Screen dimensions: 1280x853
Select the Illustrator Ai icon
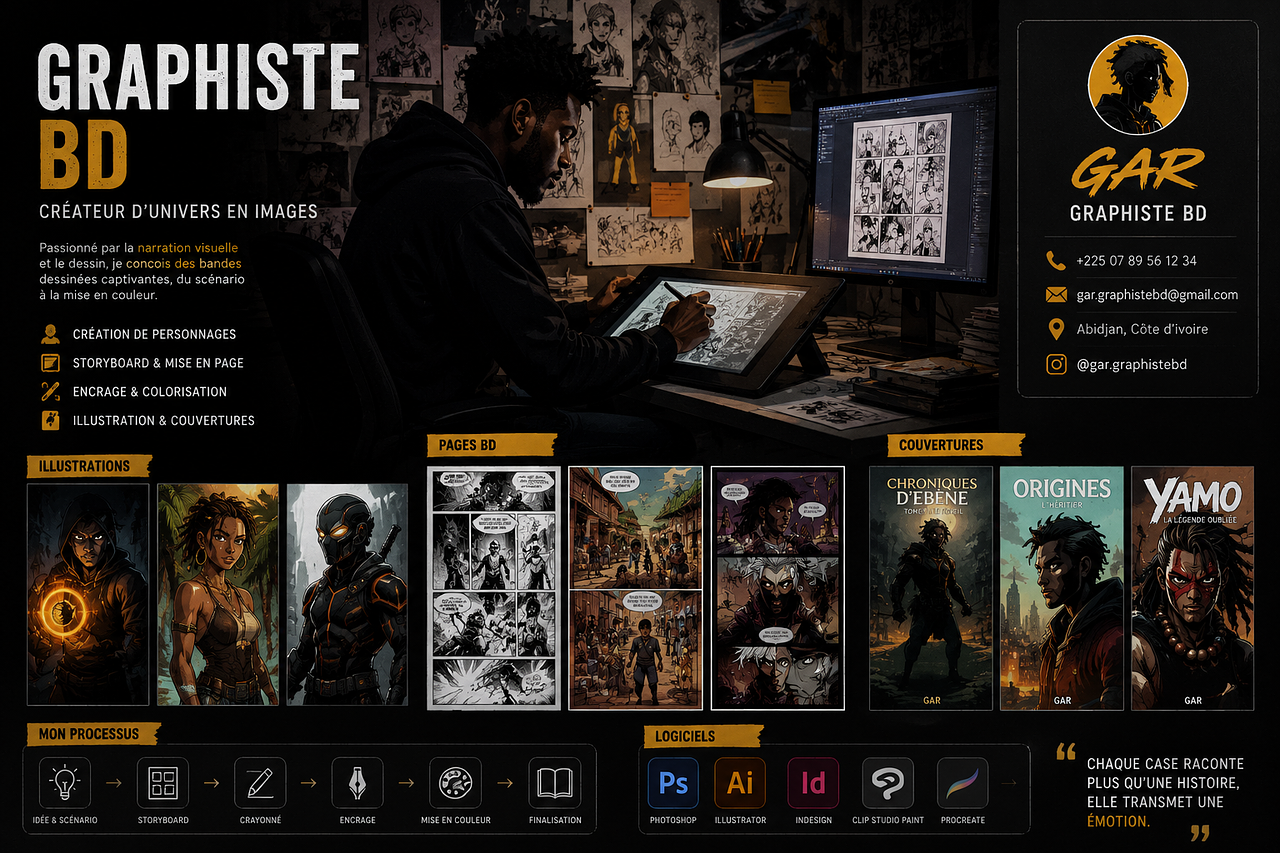pos(740,783)
